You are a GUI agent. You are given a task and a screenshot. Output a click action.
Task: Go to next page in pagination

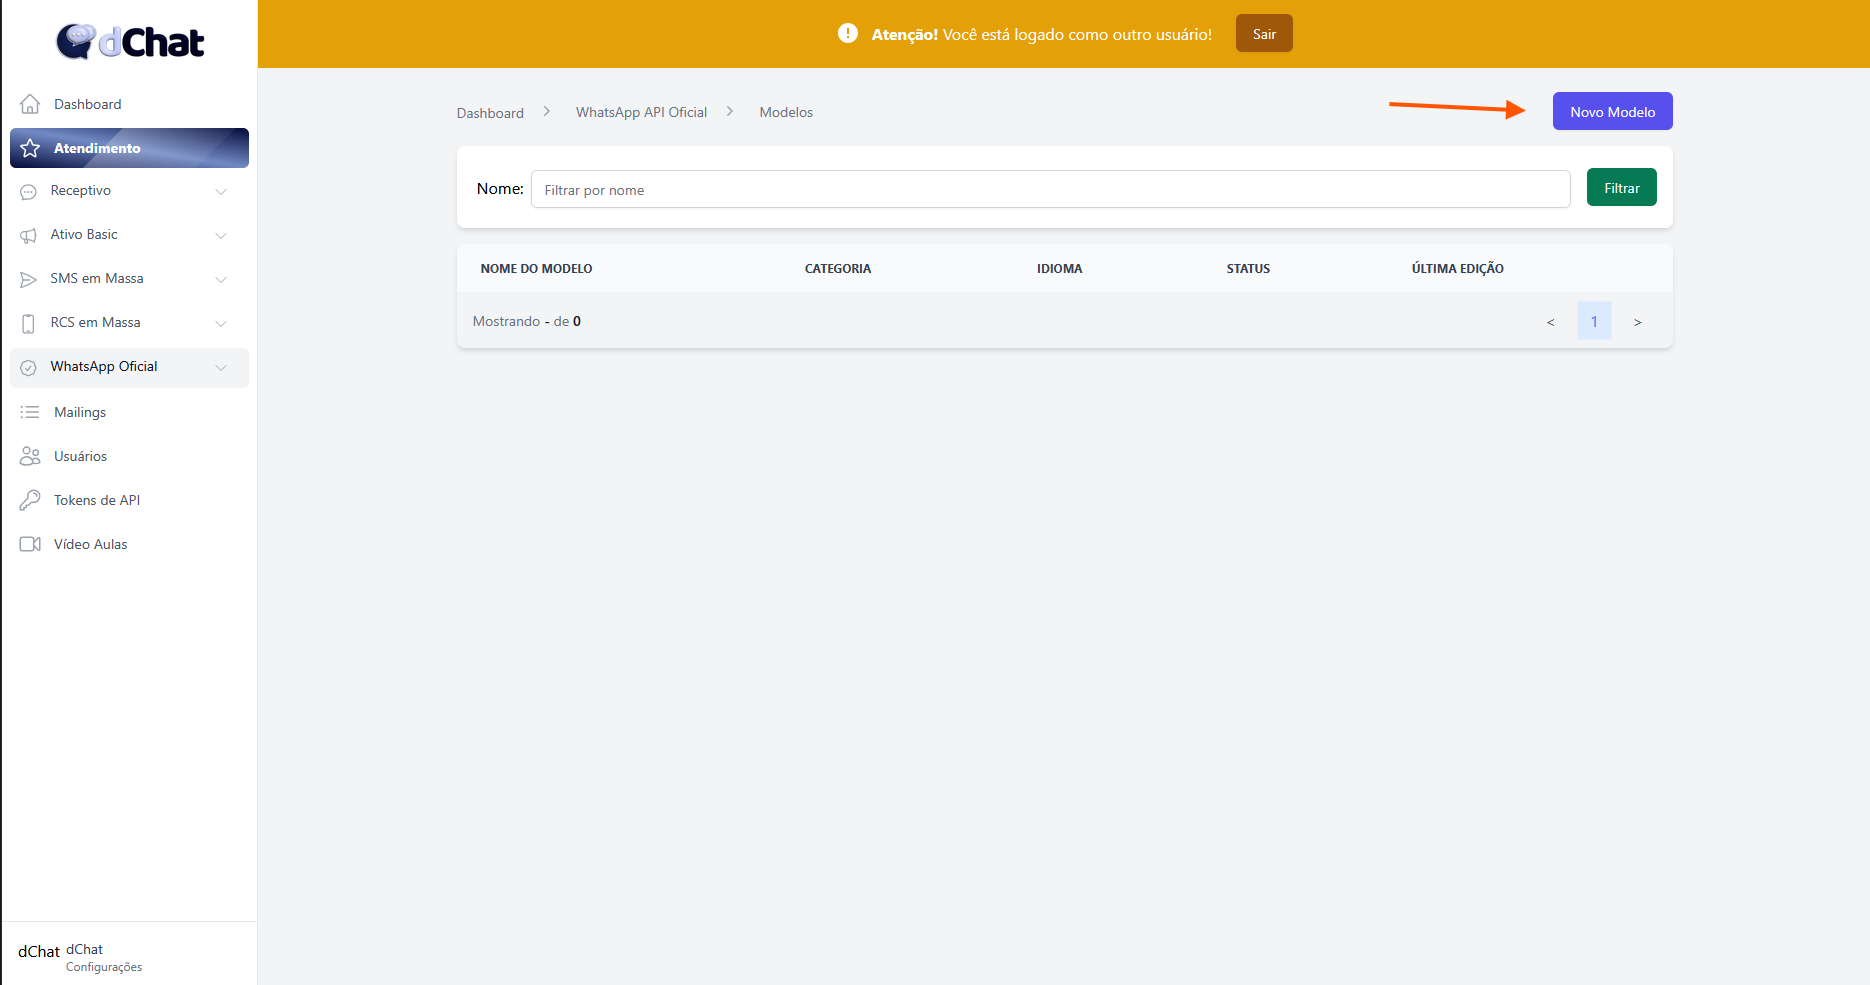click(1637, 322)
